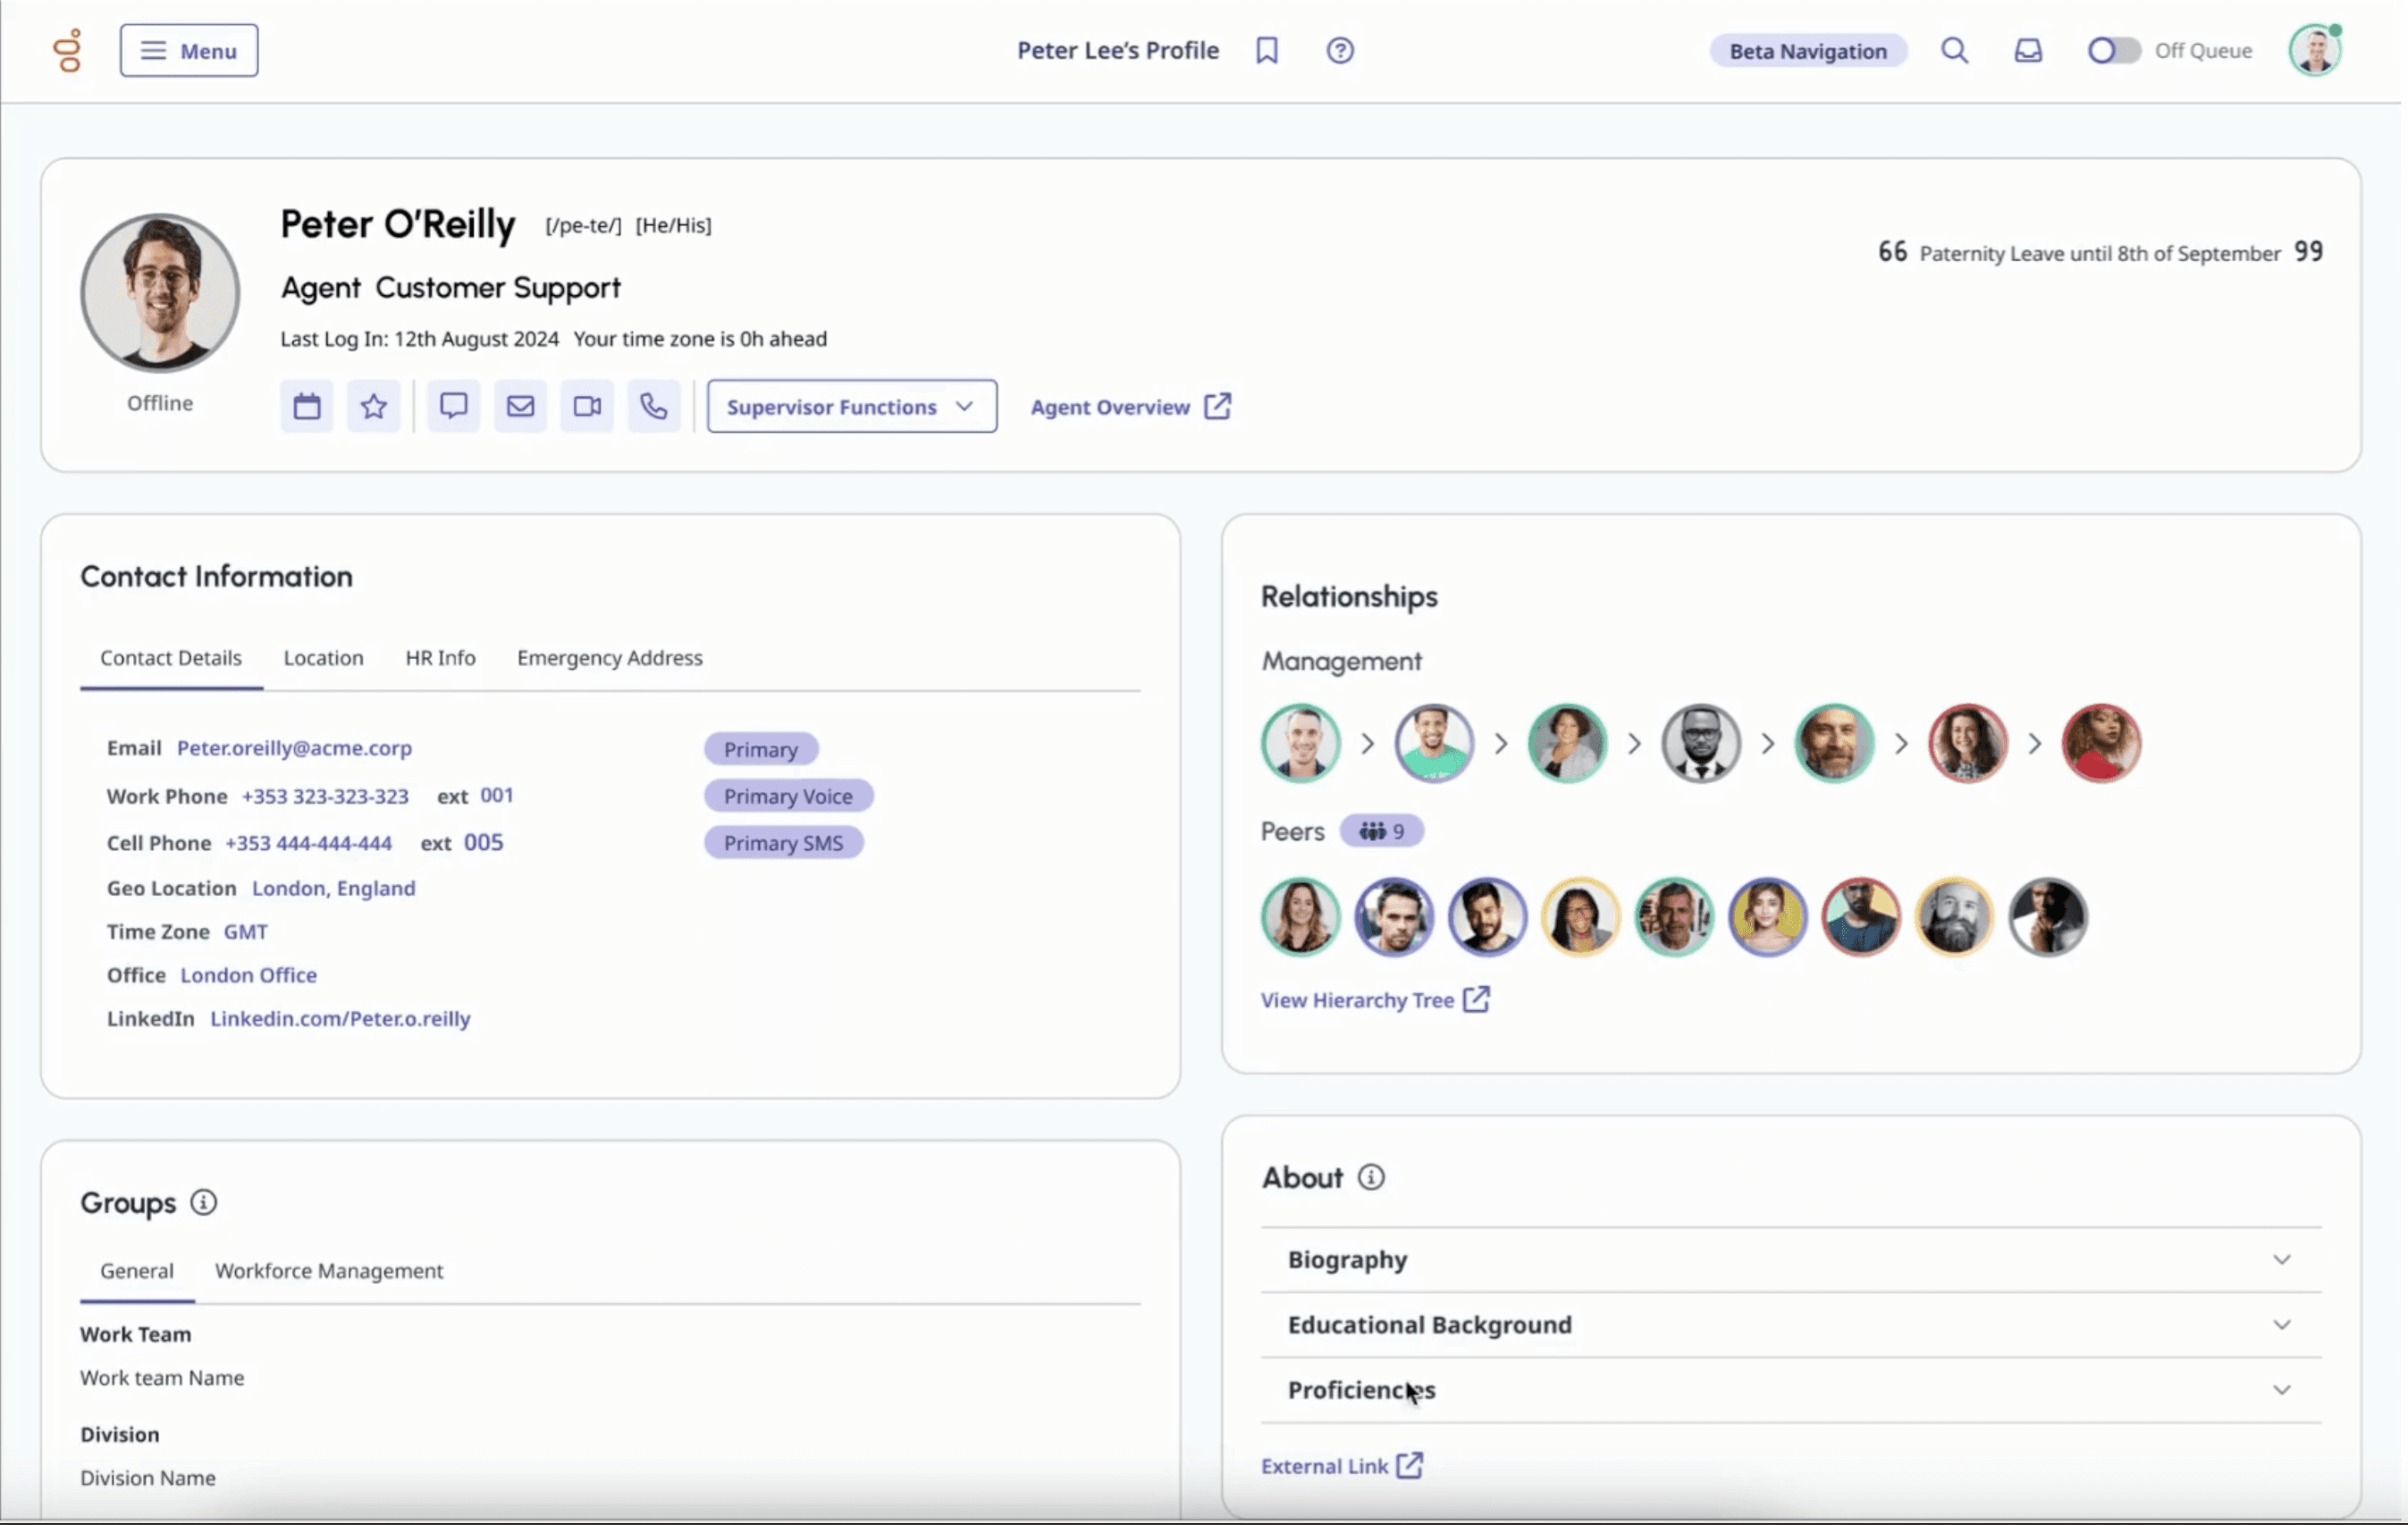The image size is (2408, 1525).
Task: Select the Workforce Management tab
Action: (328, 1270)
